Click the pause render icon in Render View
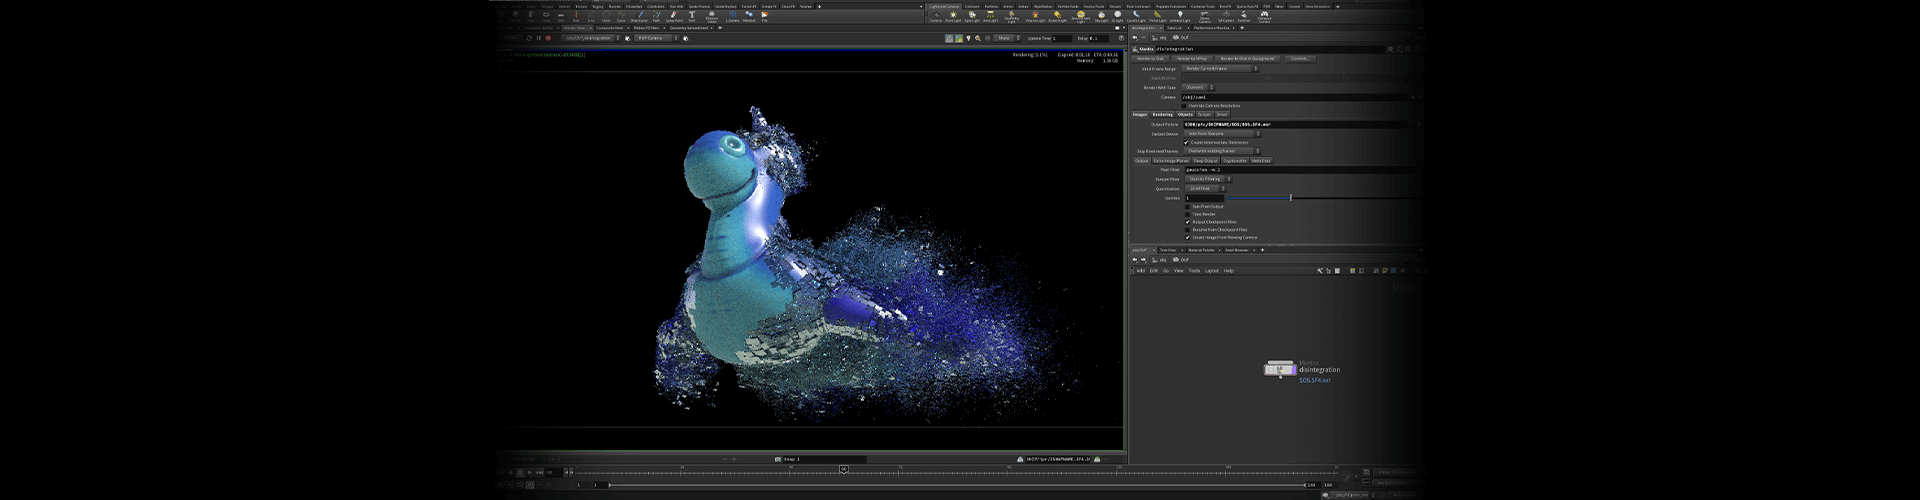This screenshot has height=500, width=1920. coord(538,38)
